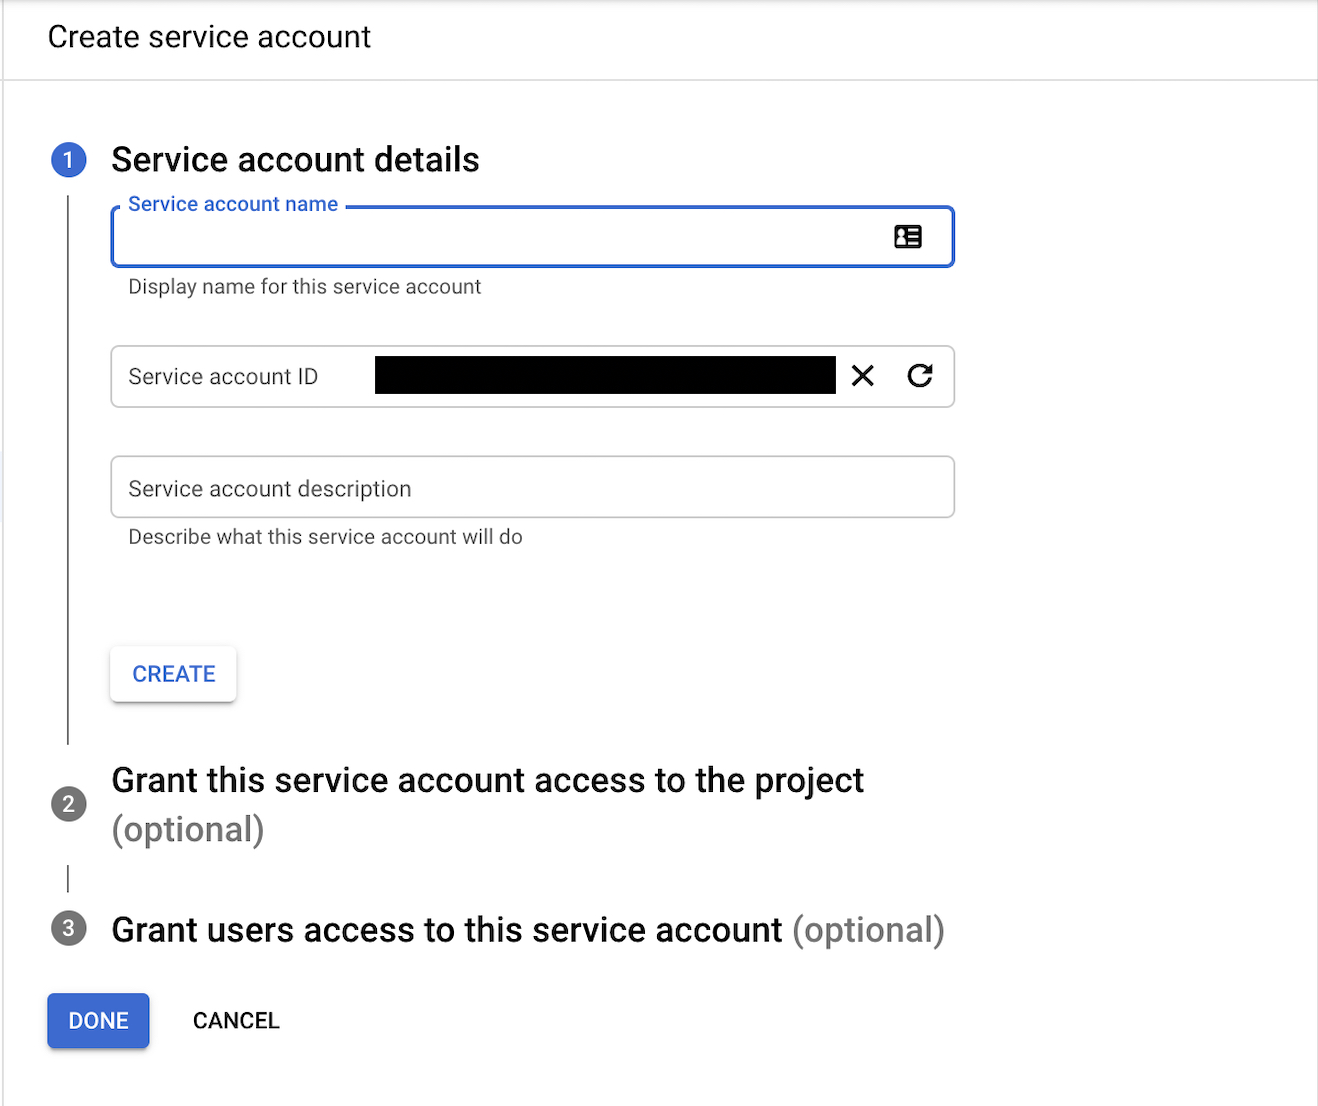Click the Service account name floating label
This screenshot has height=1106, width=1318.
233,204
